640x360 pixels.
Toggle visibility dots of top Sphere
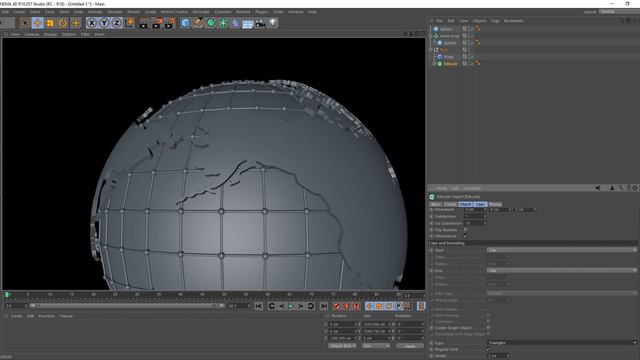[470, 29]
